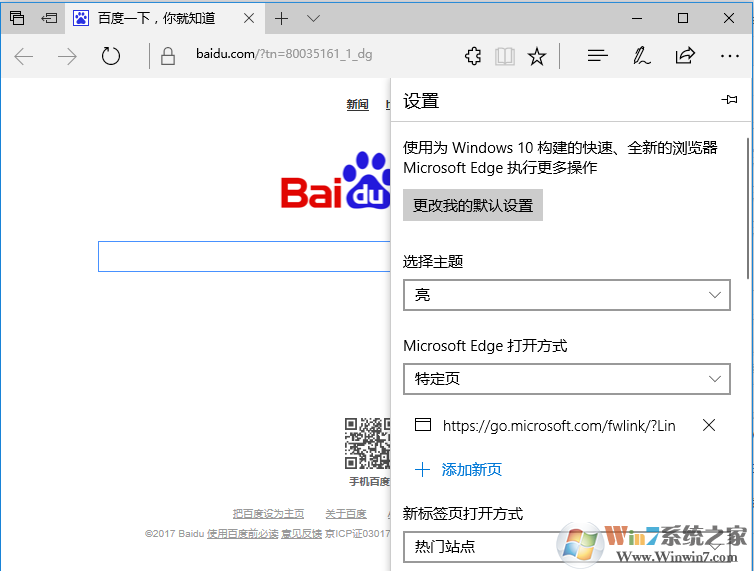Toggle Reading view book icon

(505, 57)
